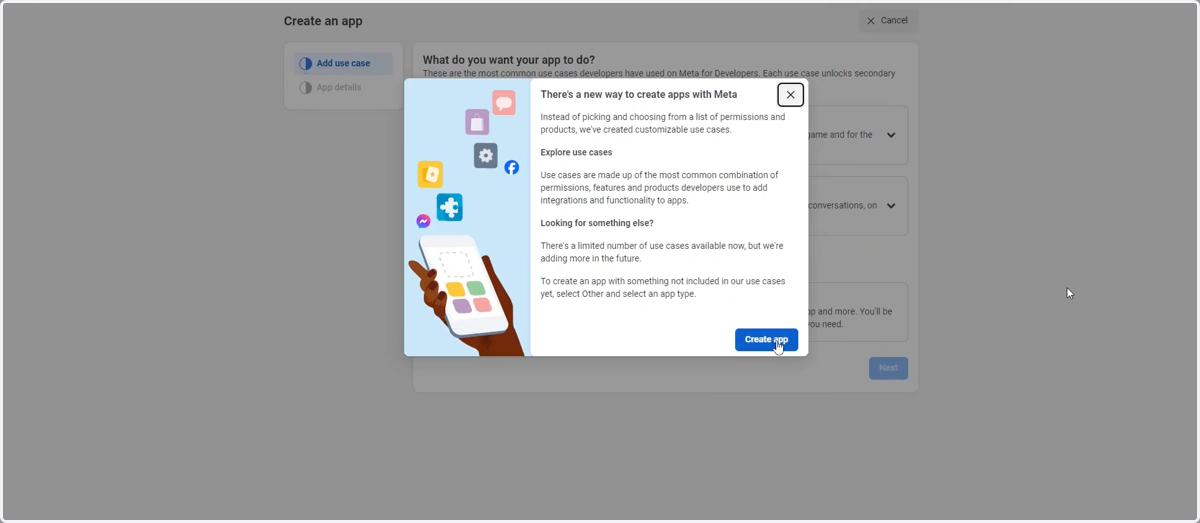
Task: Click the 'What do you want your app to do?' heading
Action: (x=509, y=60)
